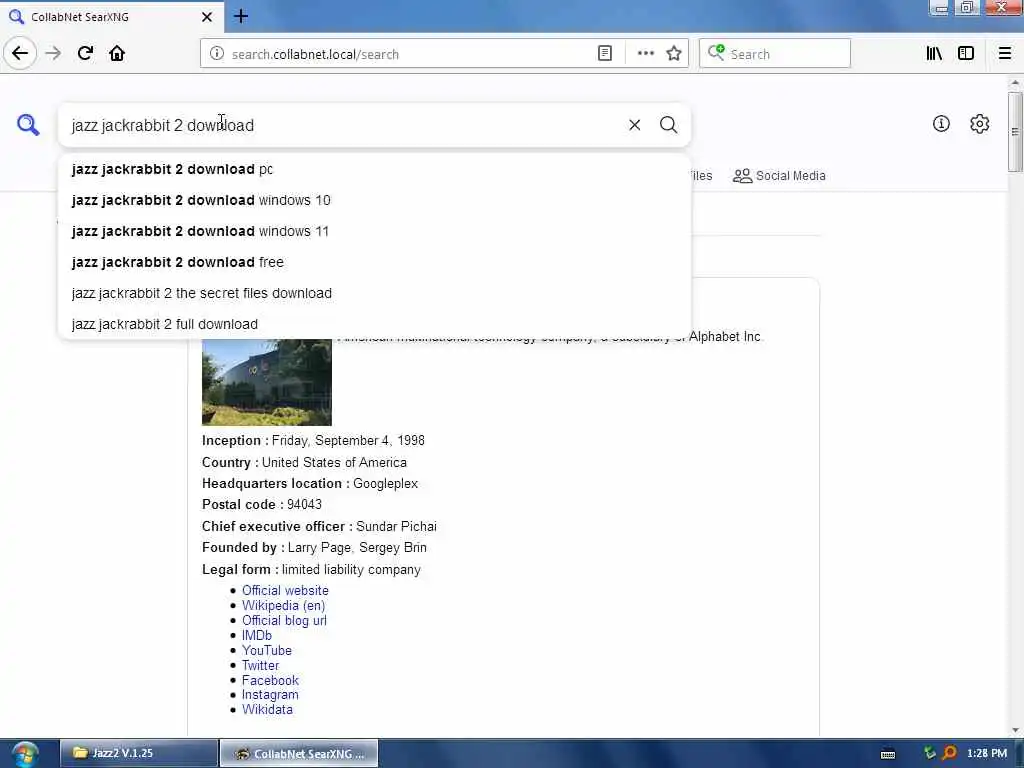This screenshot has width=1024, height=768.
Task: Open the browser hamburger menu
Action: click(x=1005, y=54)
